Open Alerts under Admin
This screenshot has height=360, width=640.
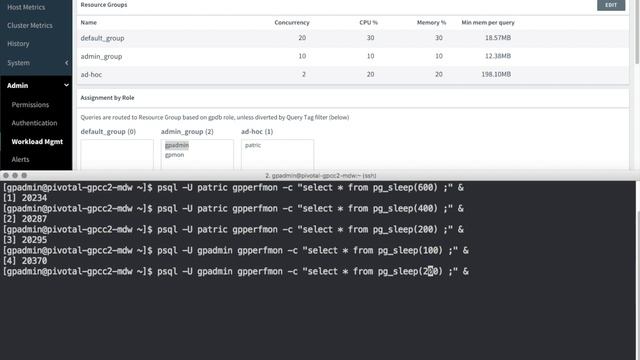click(x=20, y=160)
